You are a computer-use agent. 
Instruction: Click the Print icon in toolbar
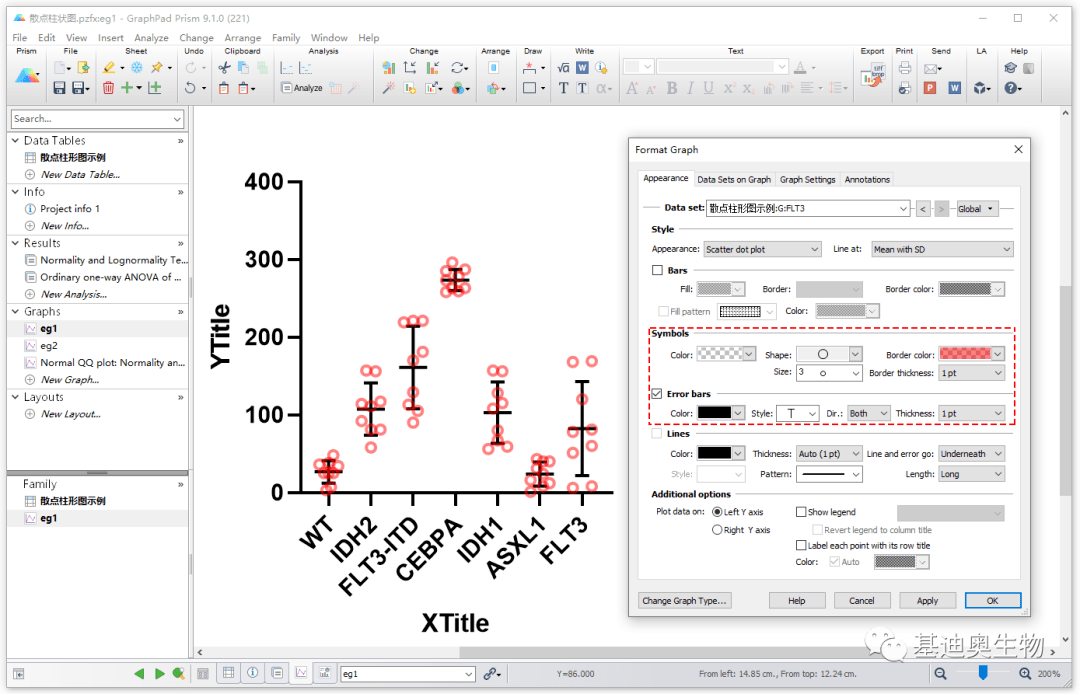[904, 68]
